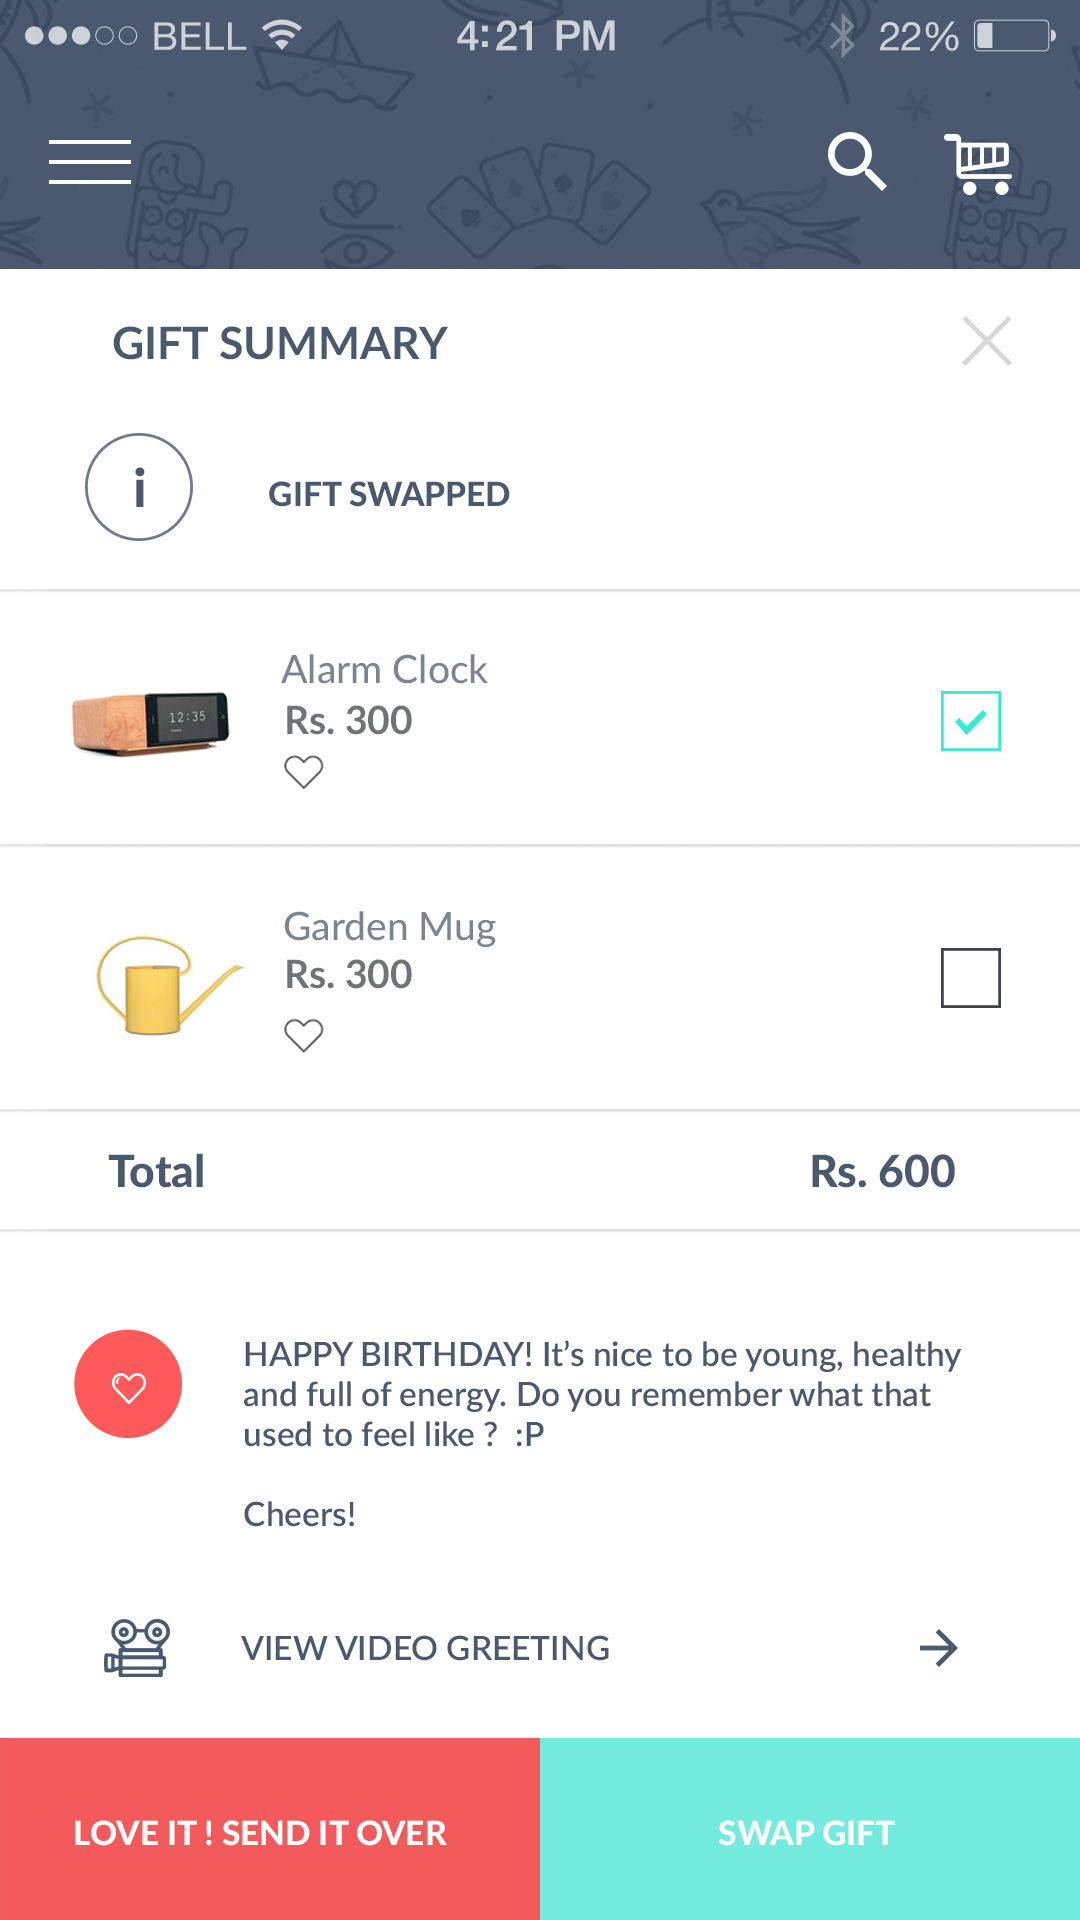This screenshot has height=1920, width=1080.
Task: Tap the gift swapped info icon
Action: click(139, 487)
